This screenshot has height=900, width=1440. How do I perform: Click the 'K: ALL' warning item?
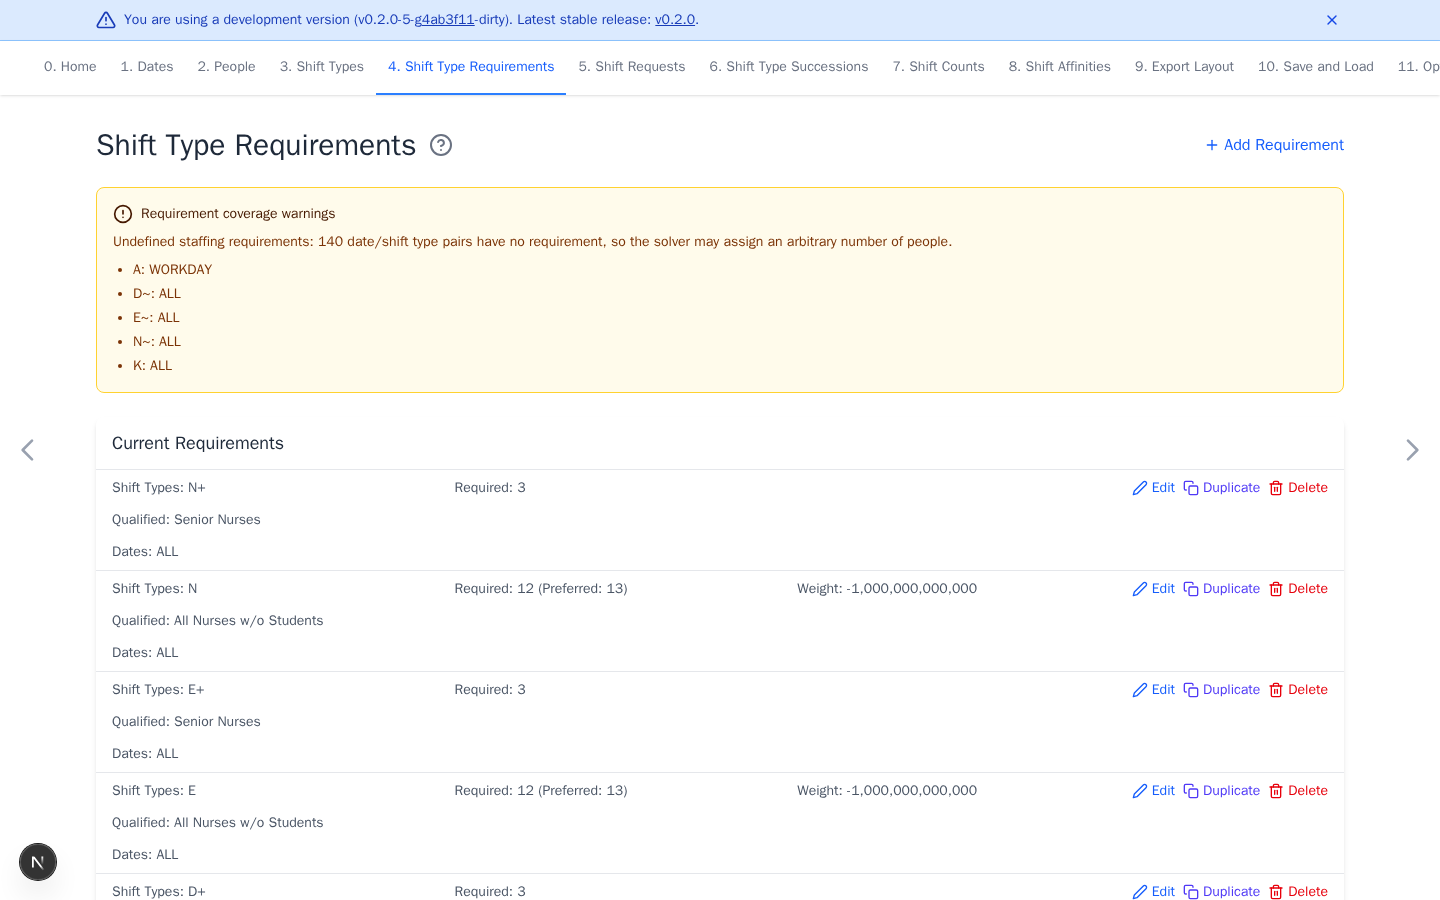(153, 366)
